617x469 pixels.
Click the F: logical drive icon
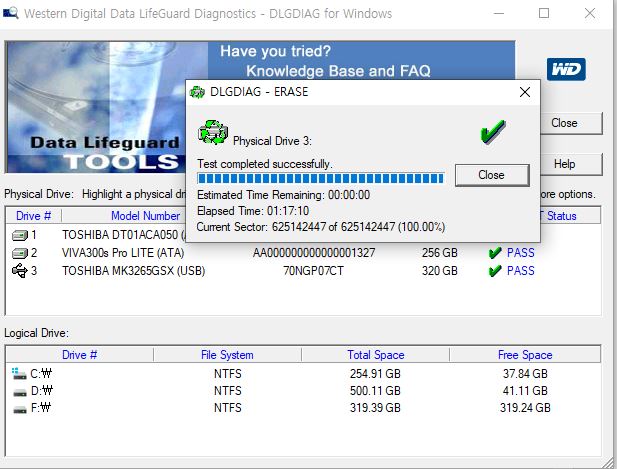[19, 409]
